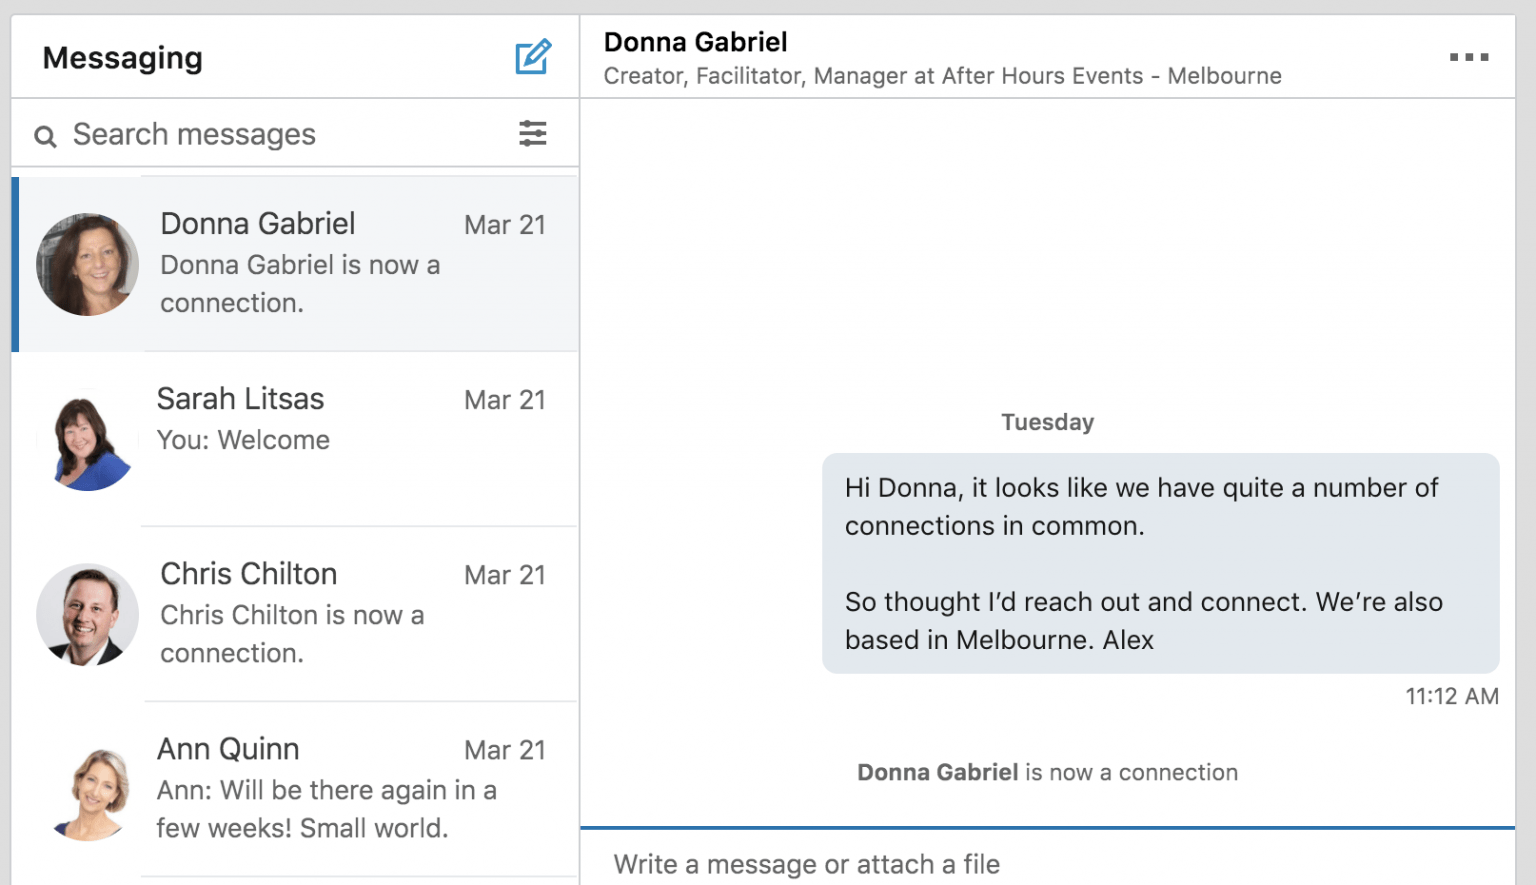
Task: Click the search magnifier icon
Action: pos(45,135)
